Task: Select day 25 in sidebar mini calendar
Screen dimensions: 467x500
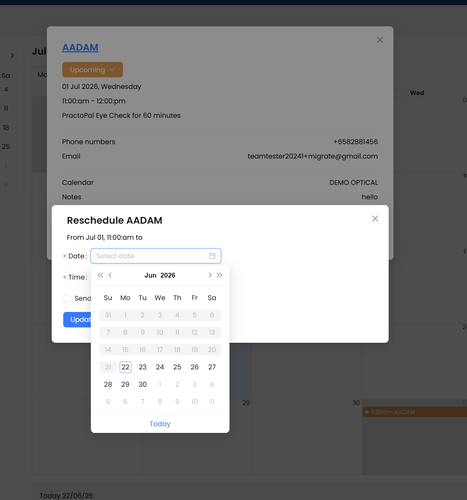Action: [x=6, y=147]
